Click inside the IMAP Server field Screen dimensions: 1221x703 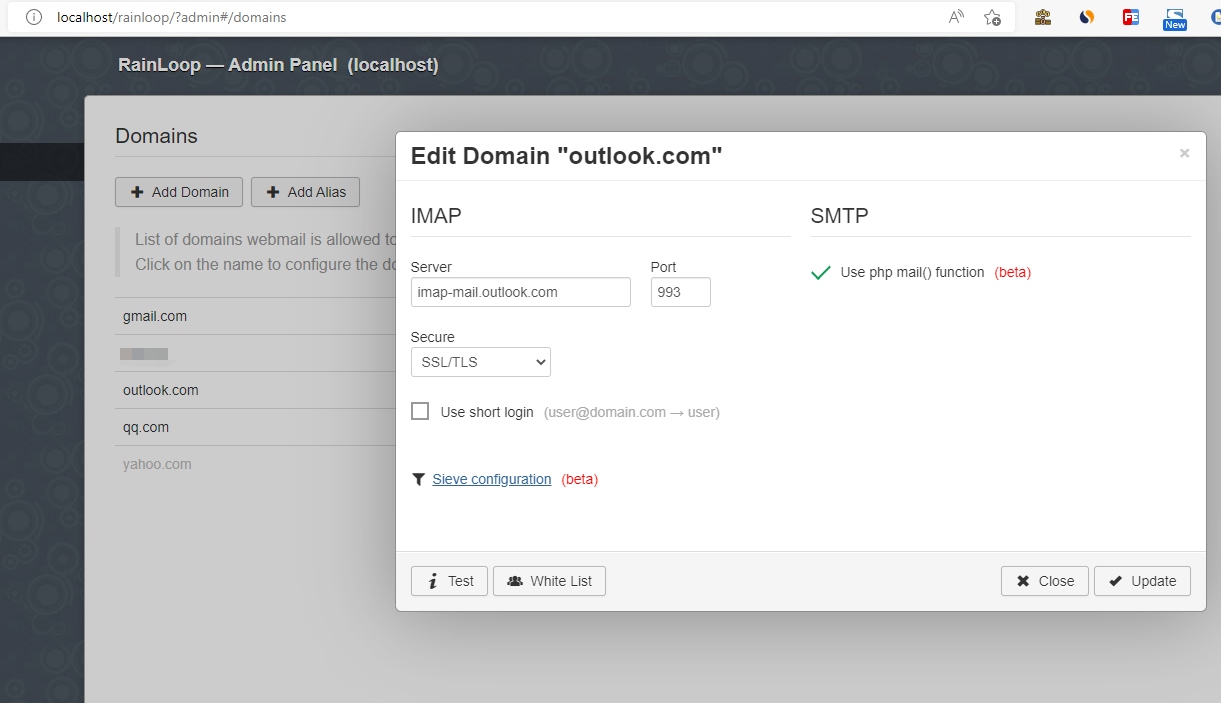click(520, 292)
